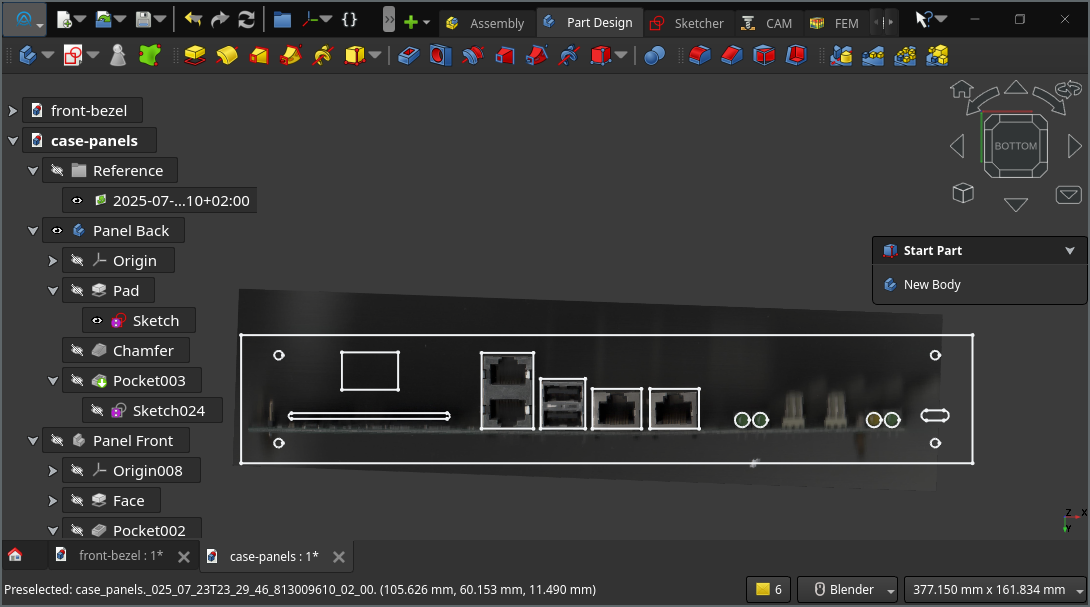This screenshot has width=1090, height=607.
Task: Click the Undo arrow icon
Action: [193, 20]
